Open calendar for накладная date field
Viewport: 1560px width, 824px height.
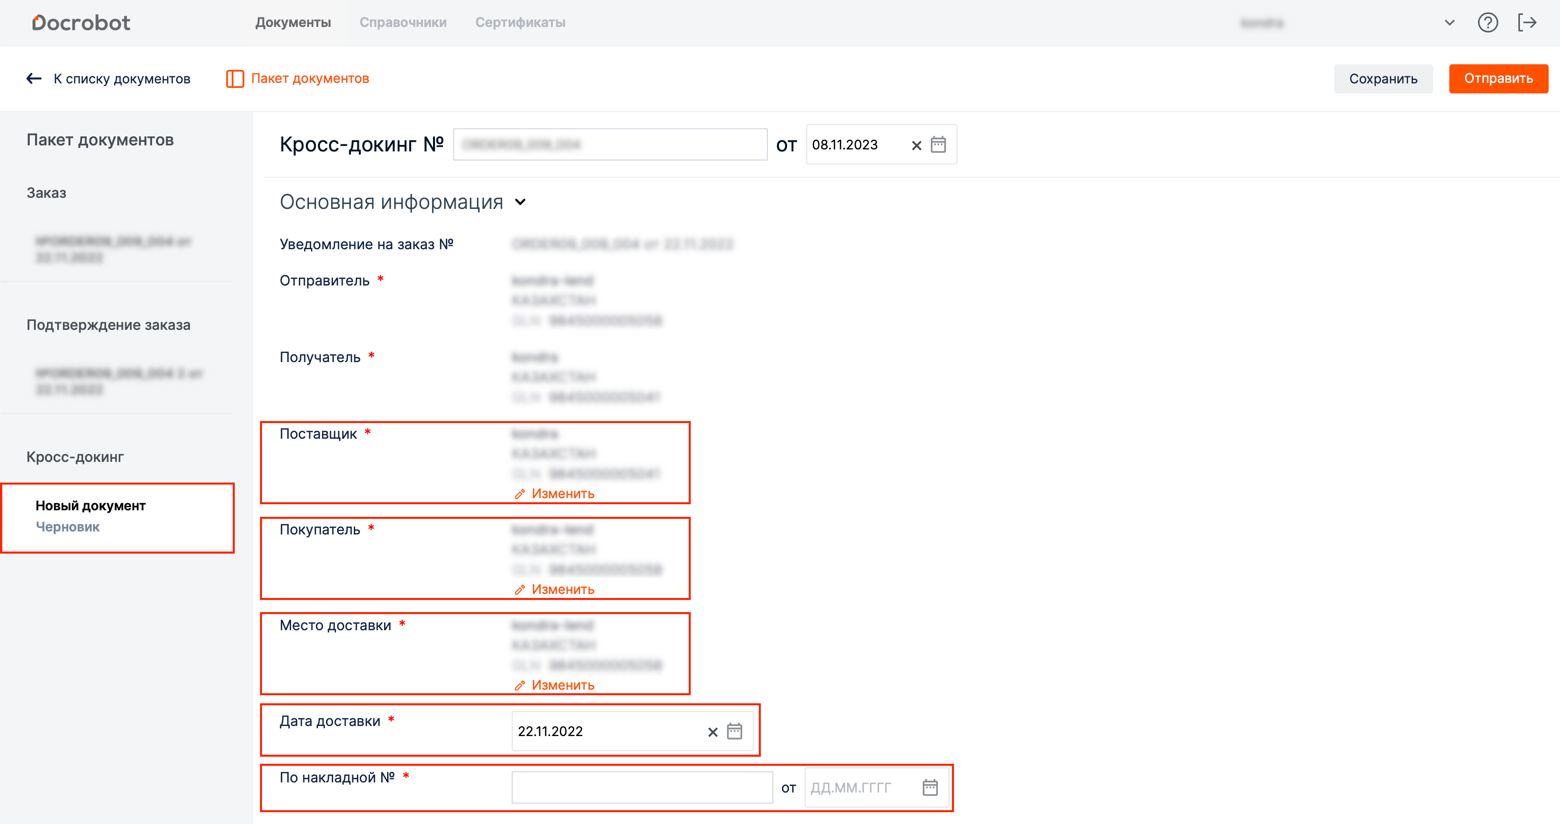pos(930,788)
